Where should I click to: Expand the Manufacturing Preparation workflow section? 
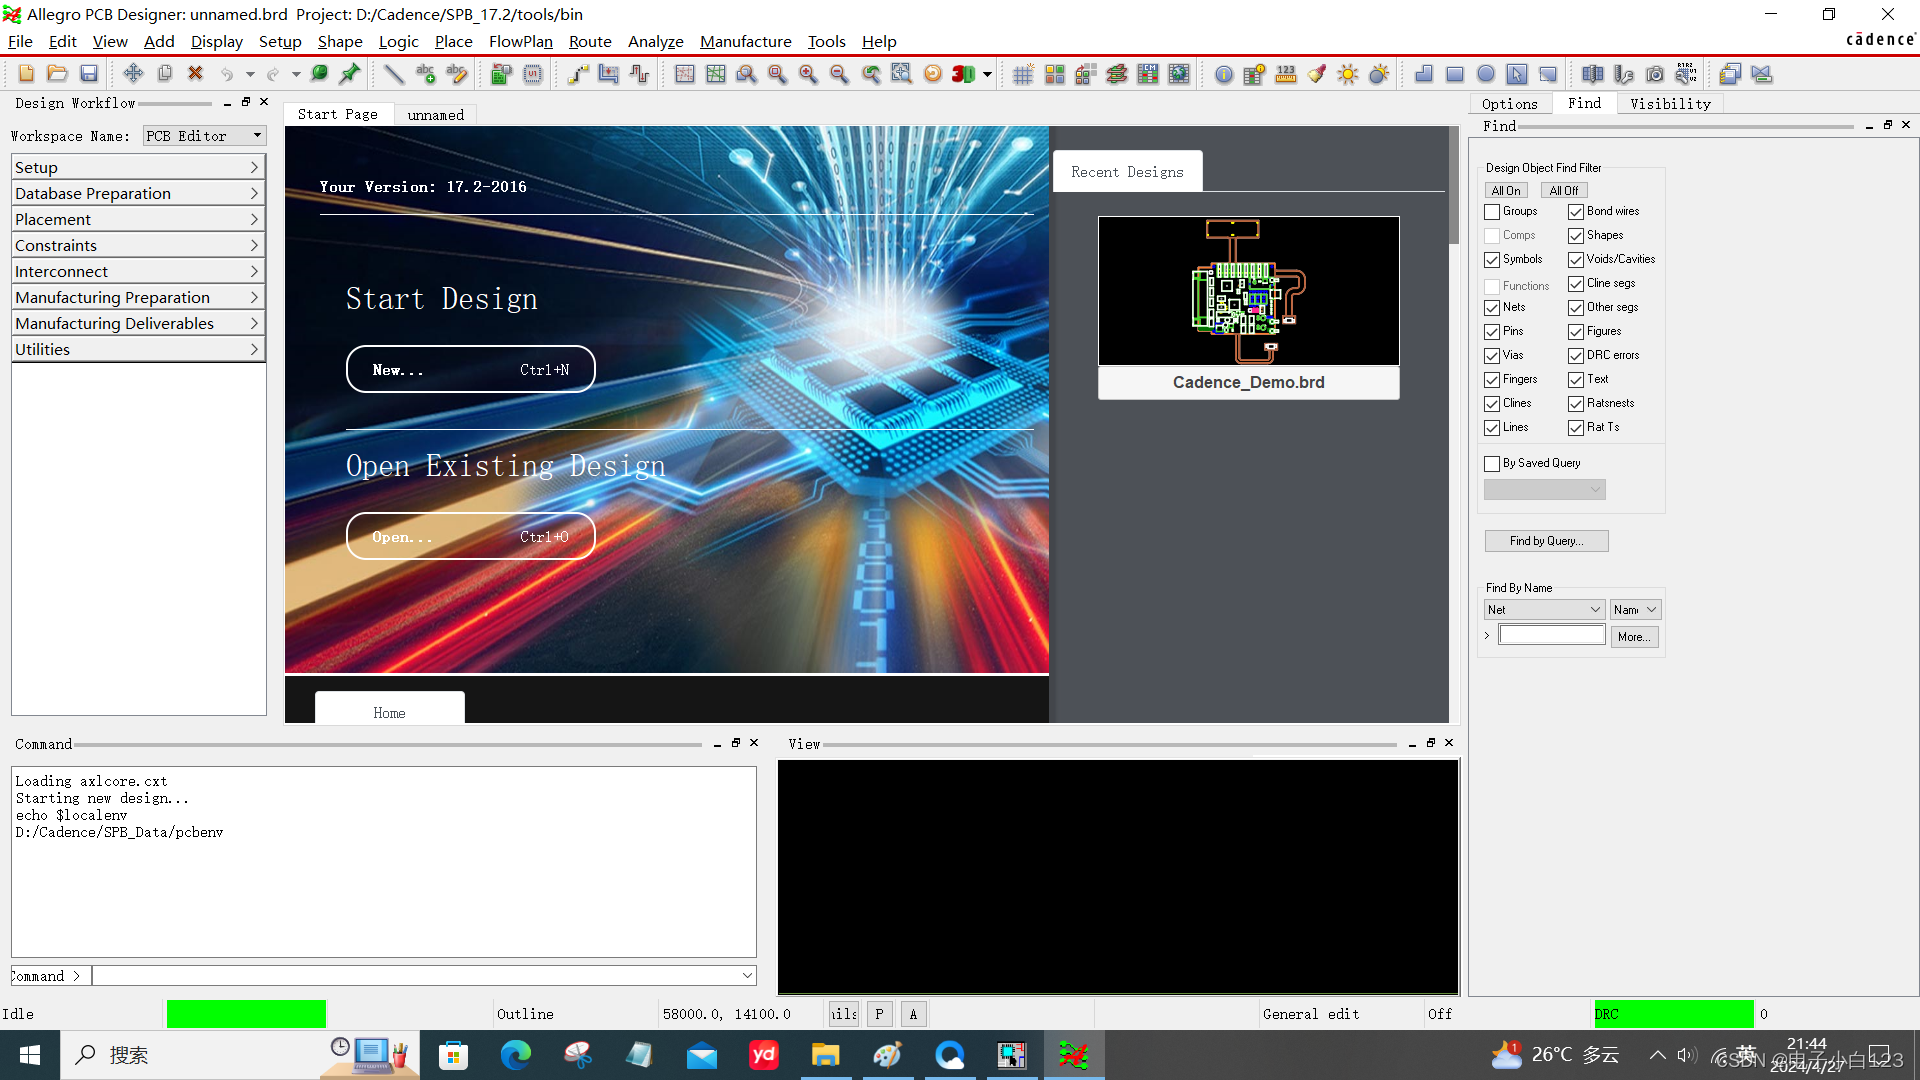[x=138, y=297]
